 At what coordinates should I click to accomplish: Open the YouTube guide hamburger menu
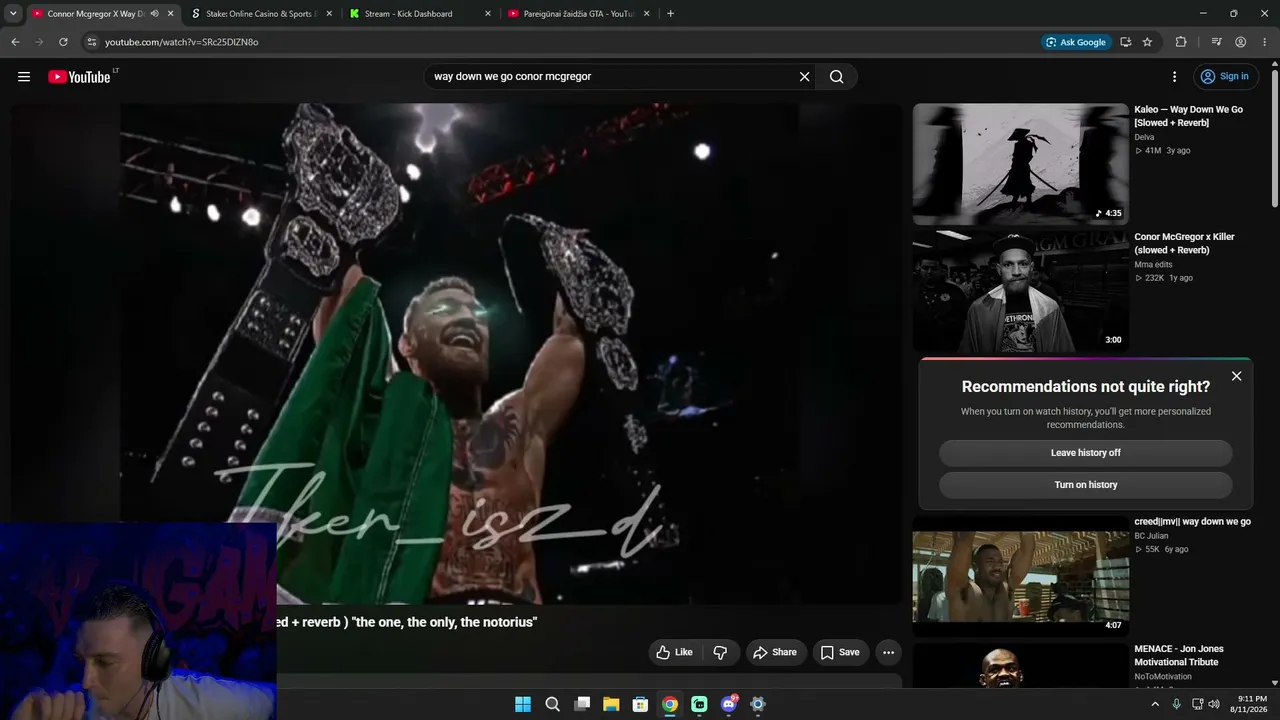(24, 77)
